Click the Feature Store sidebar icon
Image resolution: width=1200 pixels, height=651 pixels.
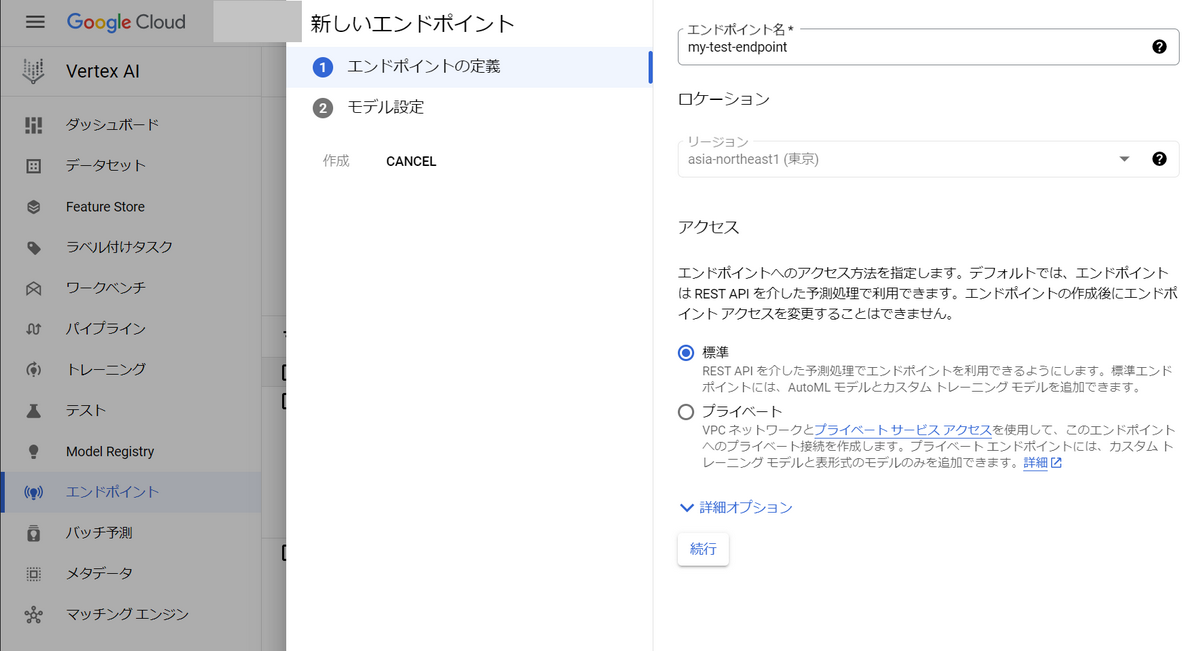pos(34,207)
